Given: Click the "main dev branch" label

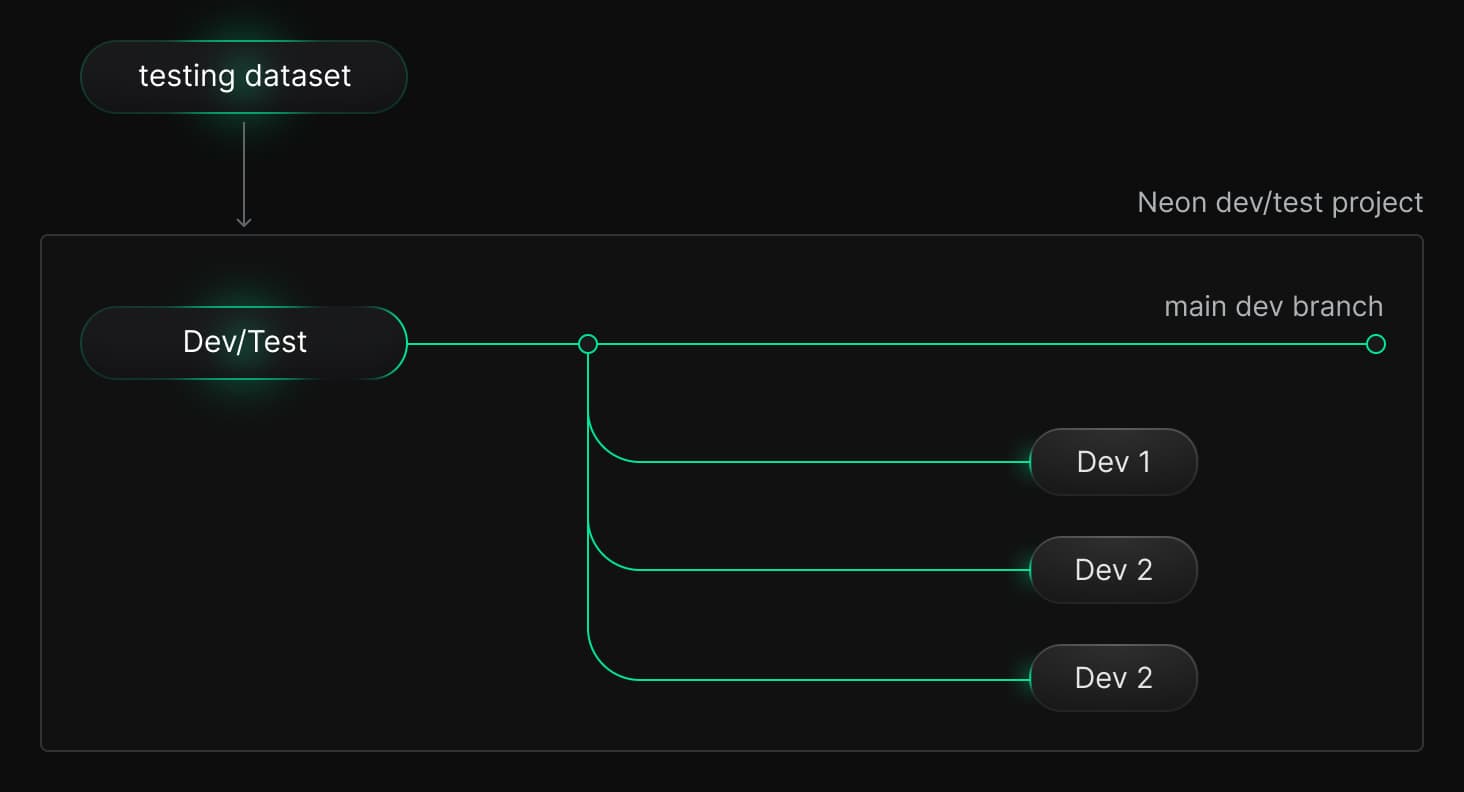Looking at the screenshot, I should click(1273, 306).
